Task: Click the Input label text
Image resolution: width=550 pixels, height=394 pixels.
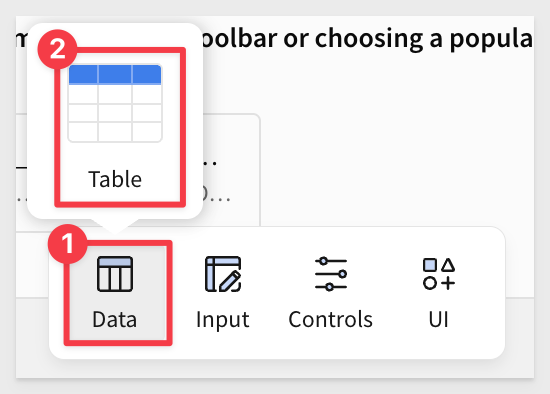Action: pyautogui.click(x=223, y=320)
